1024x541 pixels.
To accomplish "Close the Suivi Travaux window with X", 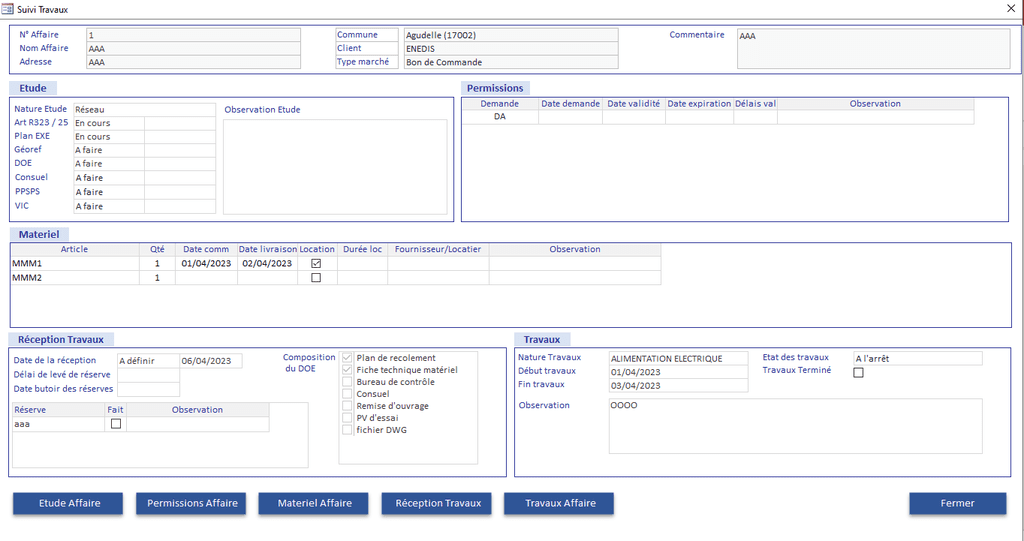I will (x=1009, y=8).
